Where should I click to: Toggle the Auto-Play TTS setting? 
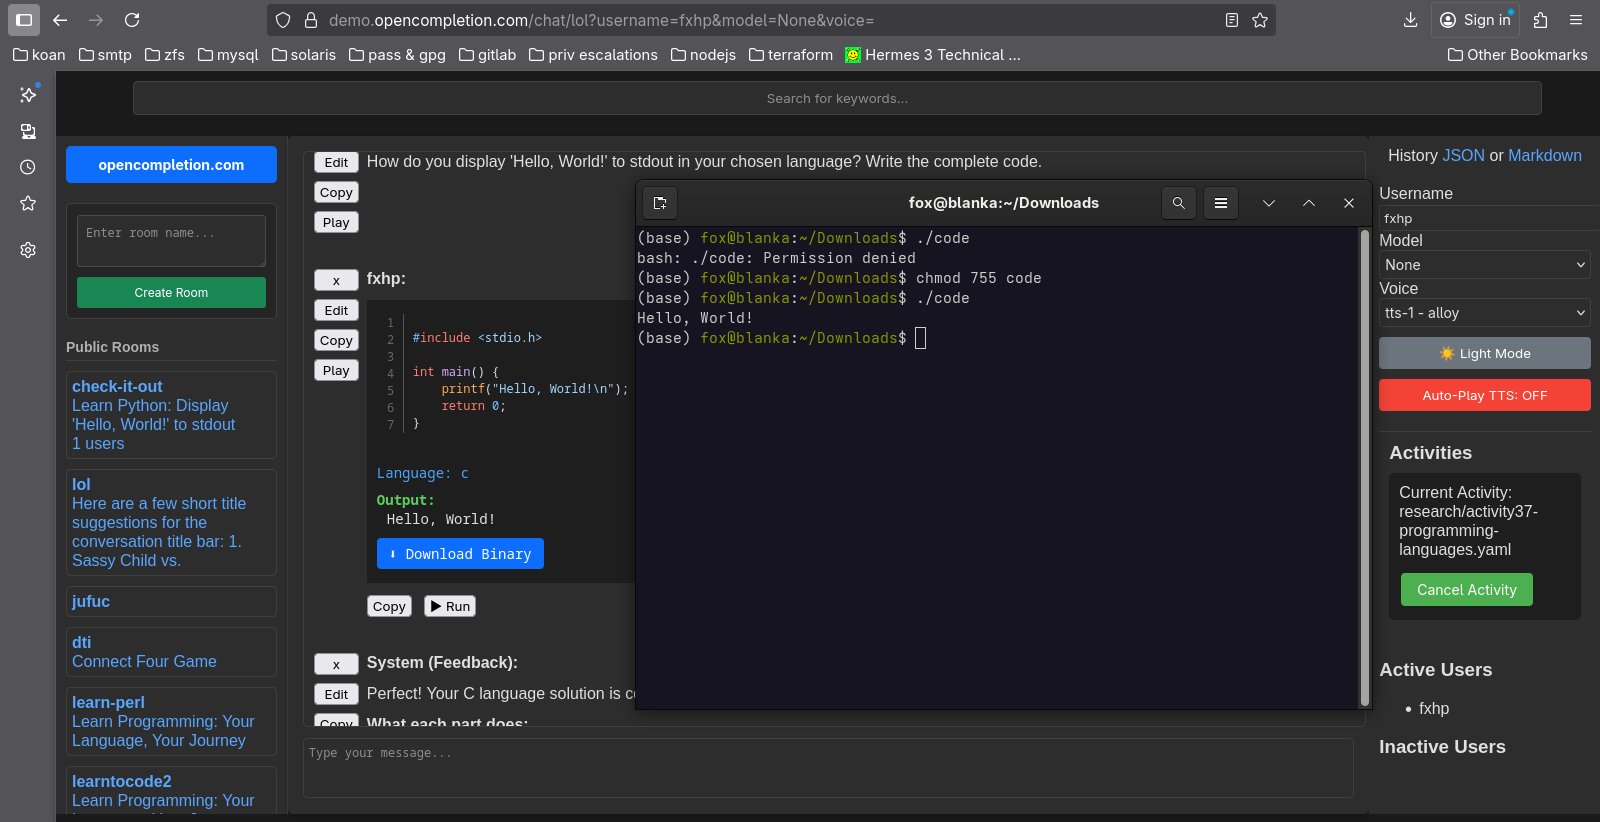click(1484, 395)
